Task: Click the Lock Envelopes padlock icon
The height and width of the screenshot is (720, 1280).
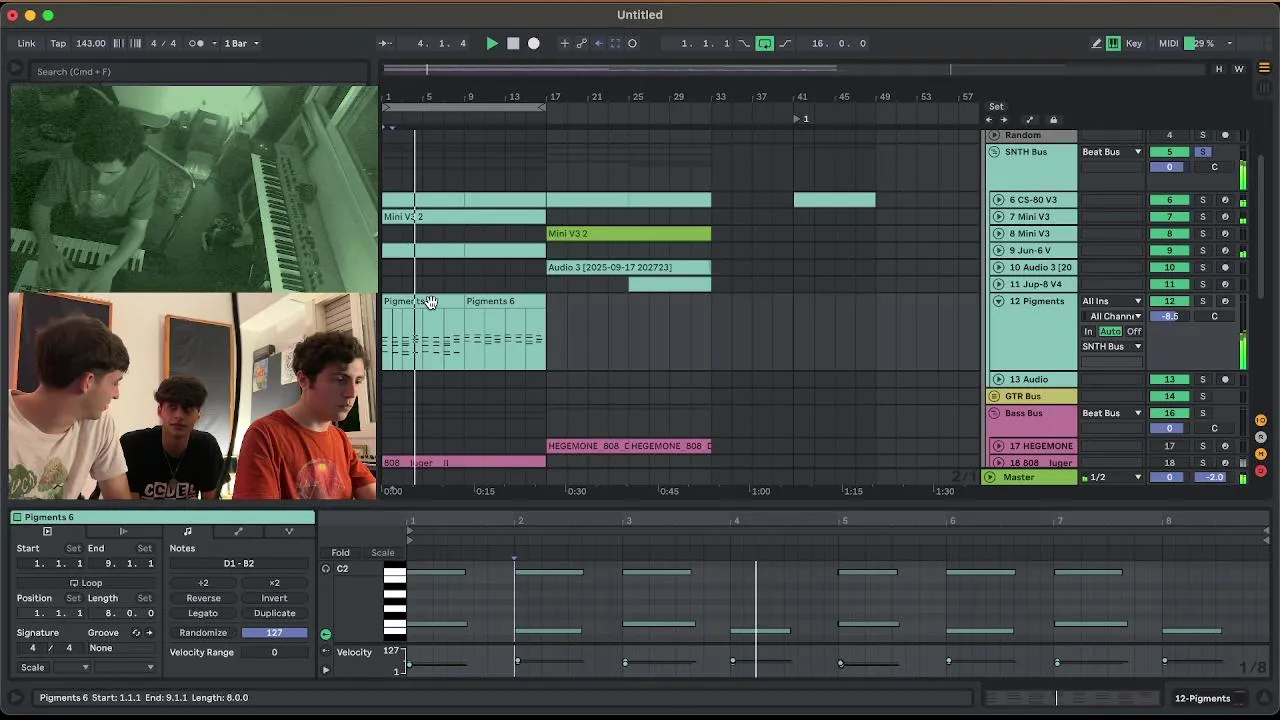Action: pos(1053,120)
